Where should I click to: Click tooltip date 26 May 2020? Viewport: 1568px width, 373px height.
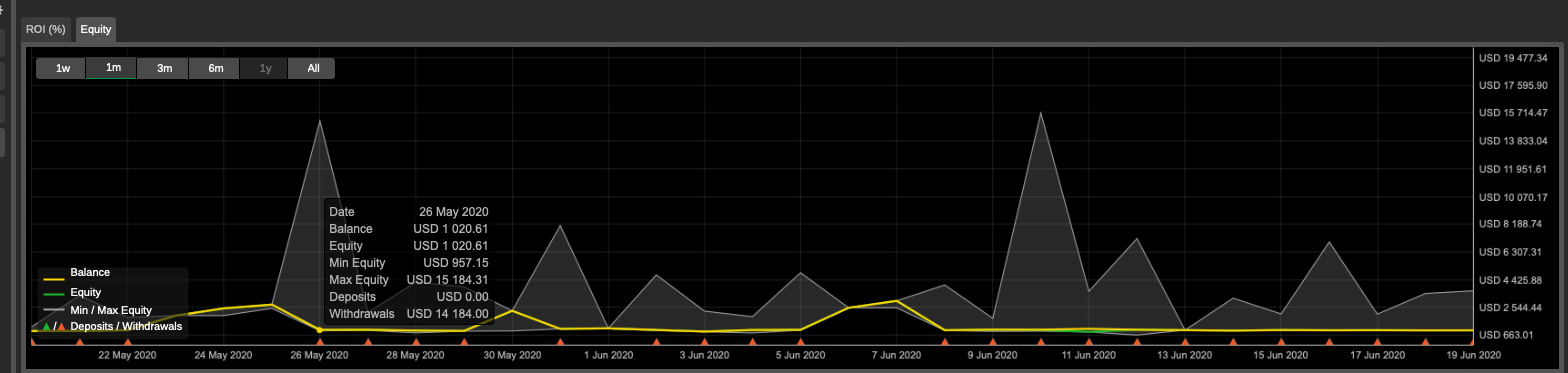click(x=453, y=212)
